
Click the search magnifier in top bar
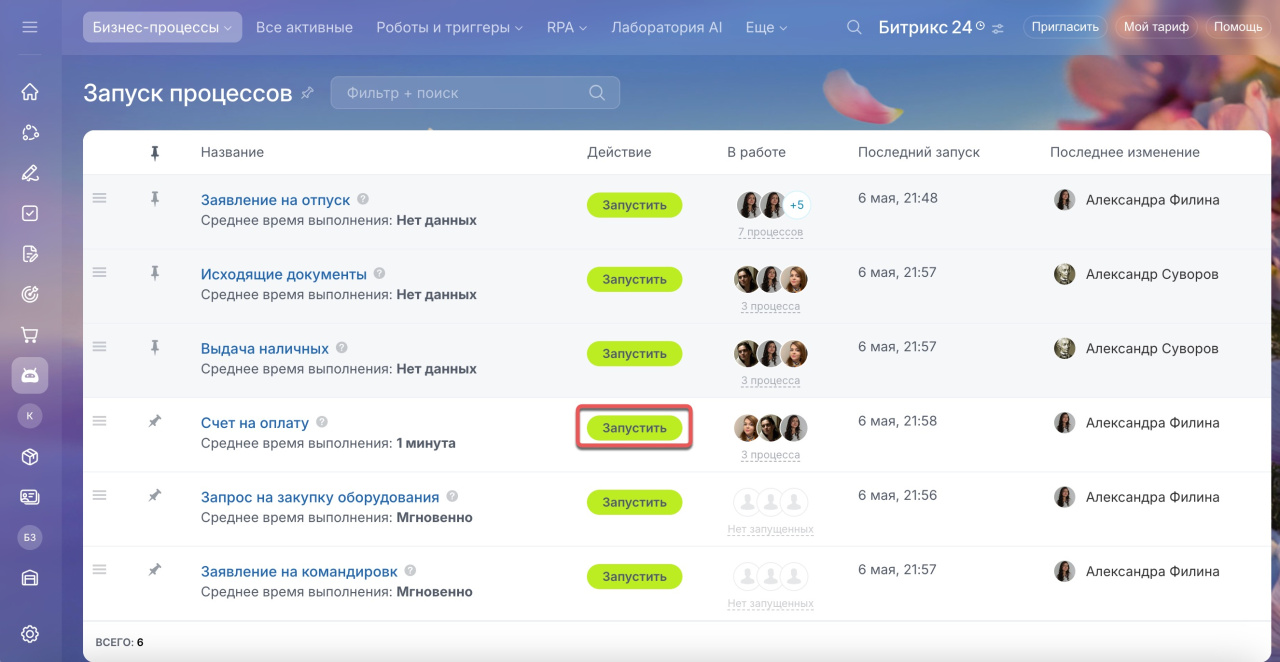tap(854, 27)
